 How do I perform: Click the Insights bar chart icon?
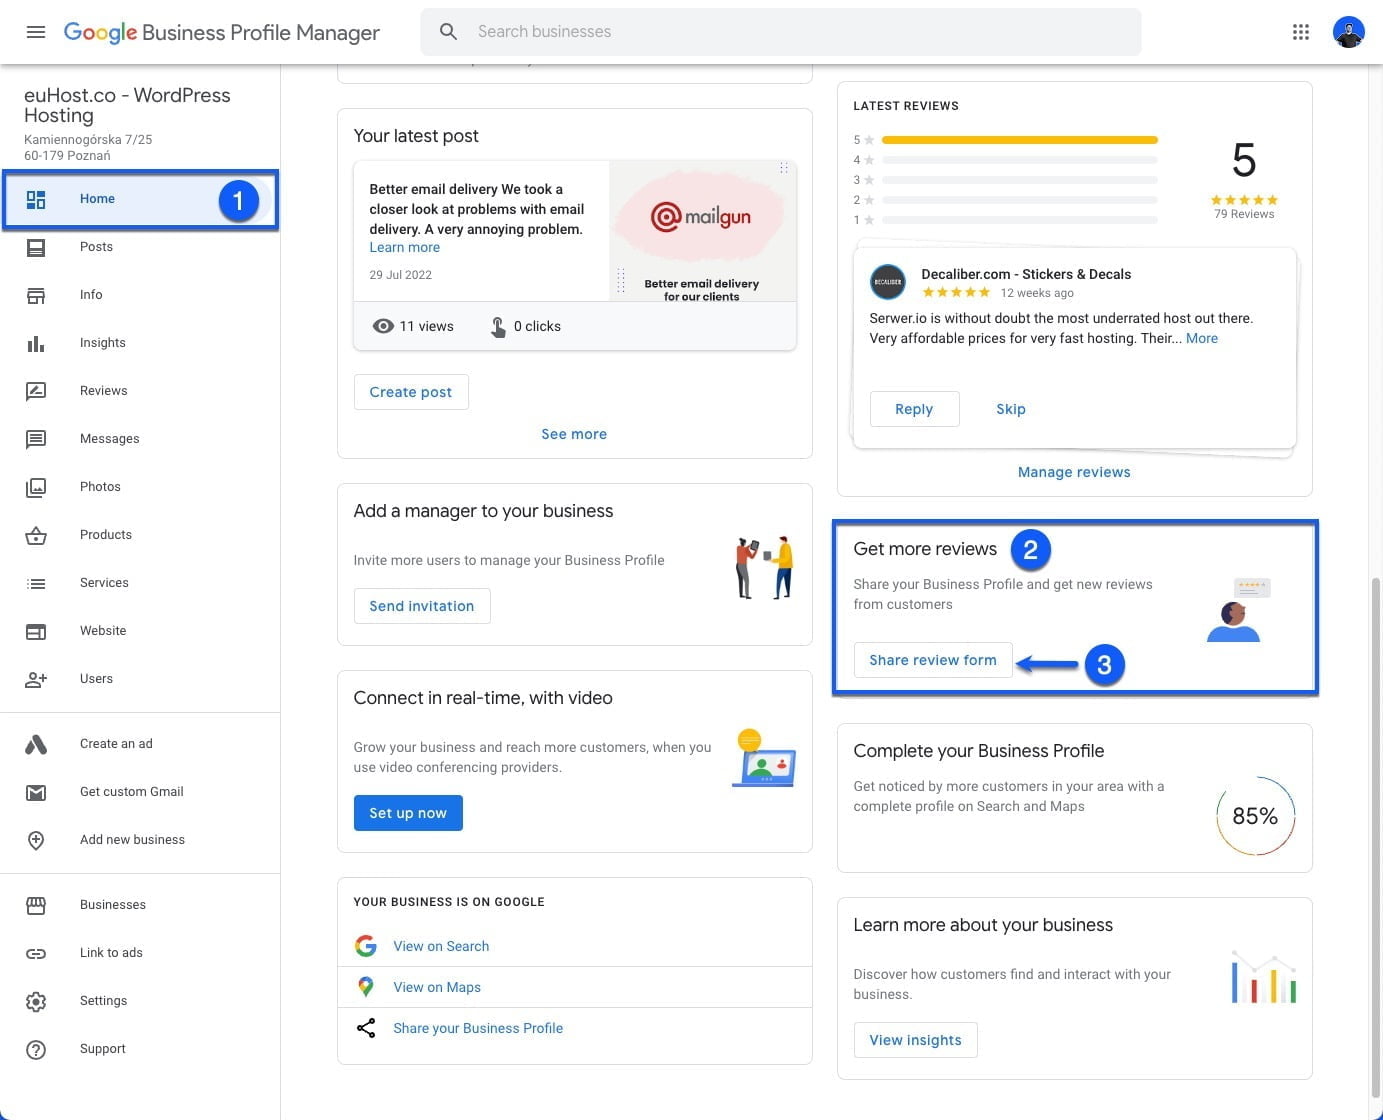click(36, 343)
